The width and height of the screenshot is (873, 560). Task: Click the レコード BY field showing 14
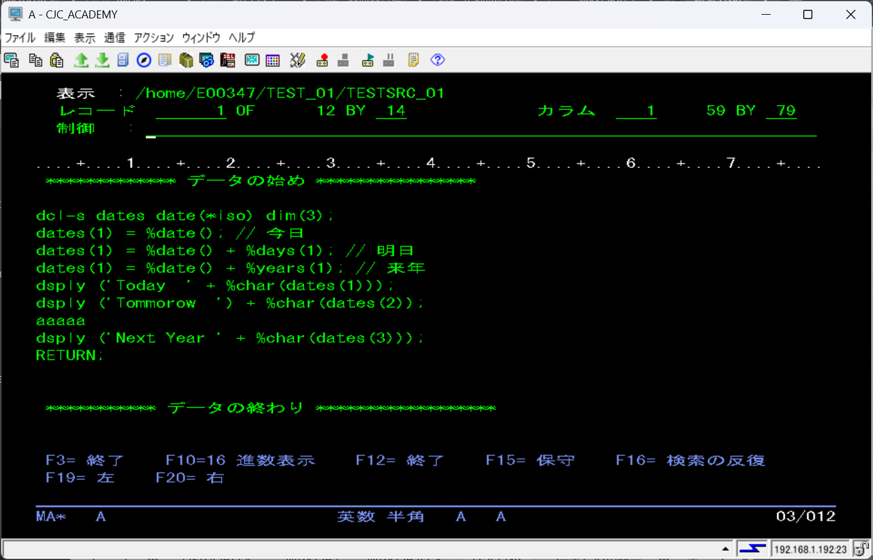[391, 111]
